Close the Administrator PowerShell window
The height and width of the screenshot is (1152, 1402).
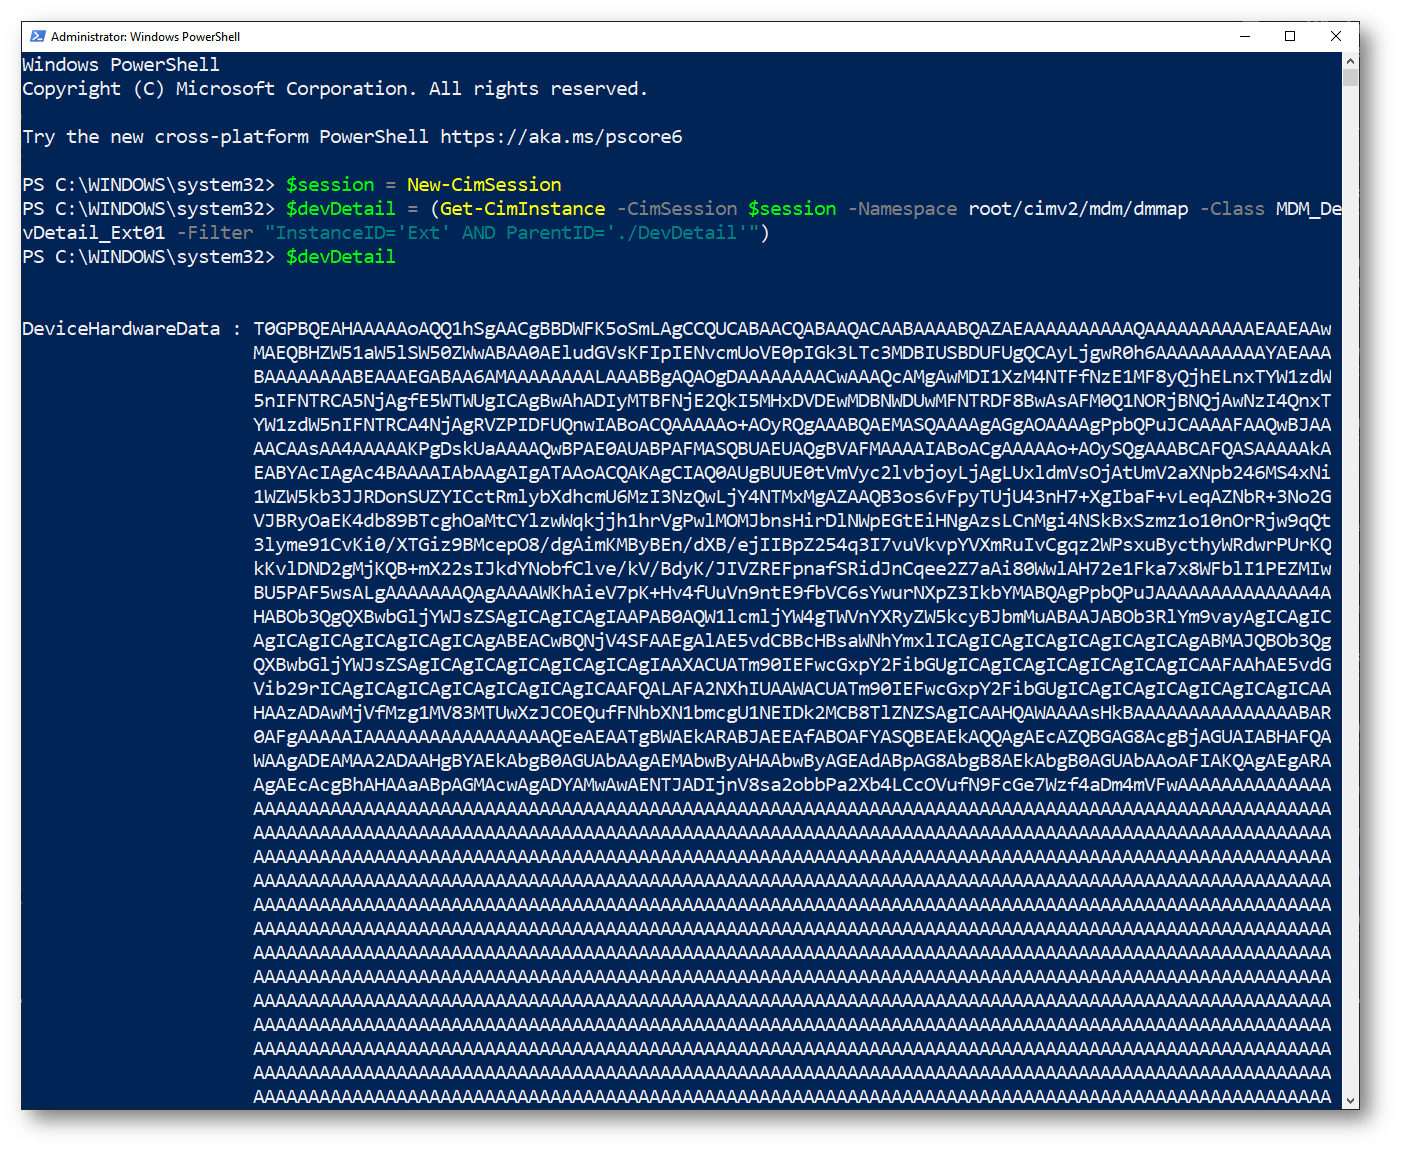[x=1336, y=36]
